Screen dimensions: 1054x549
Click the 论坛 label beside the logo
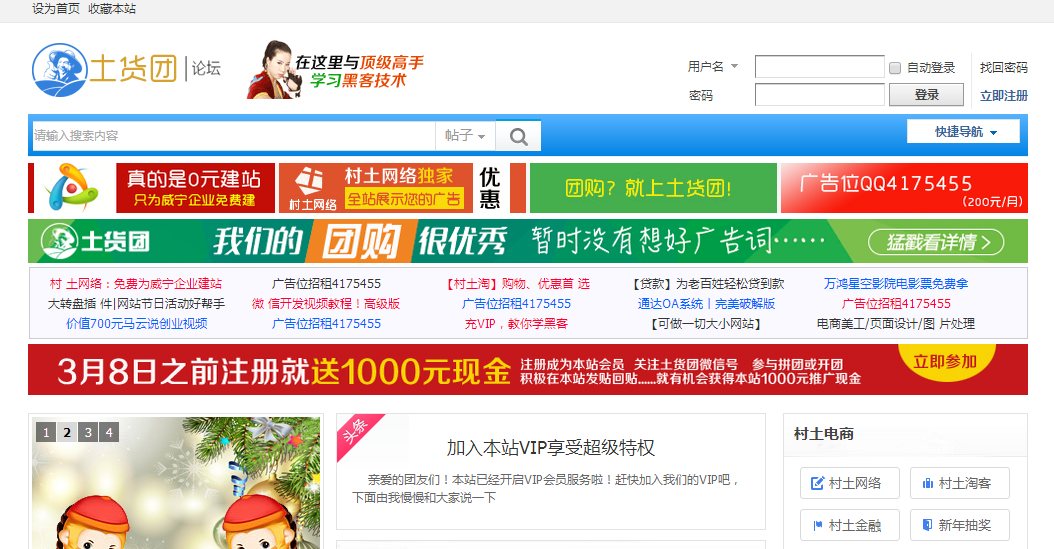(x=206, y=68)
